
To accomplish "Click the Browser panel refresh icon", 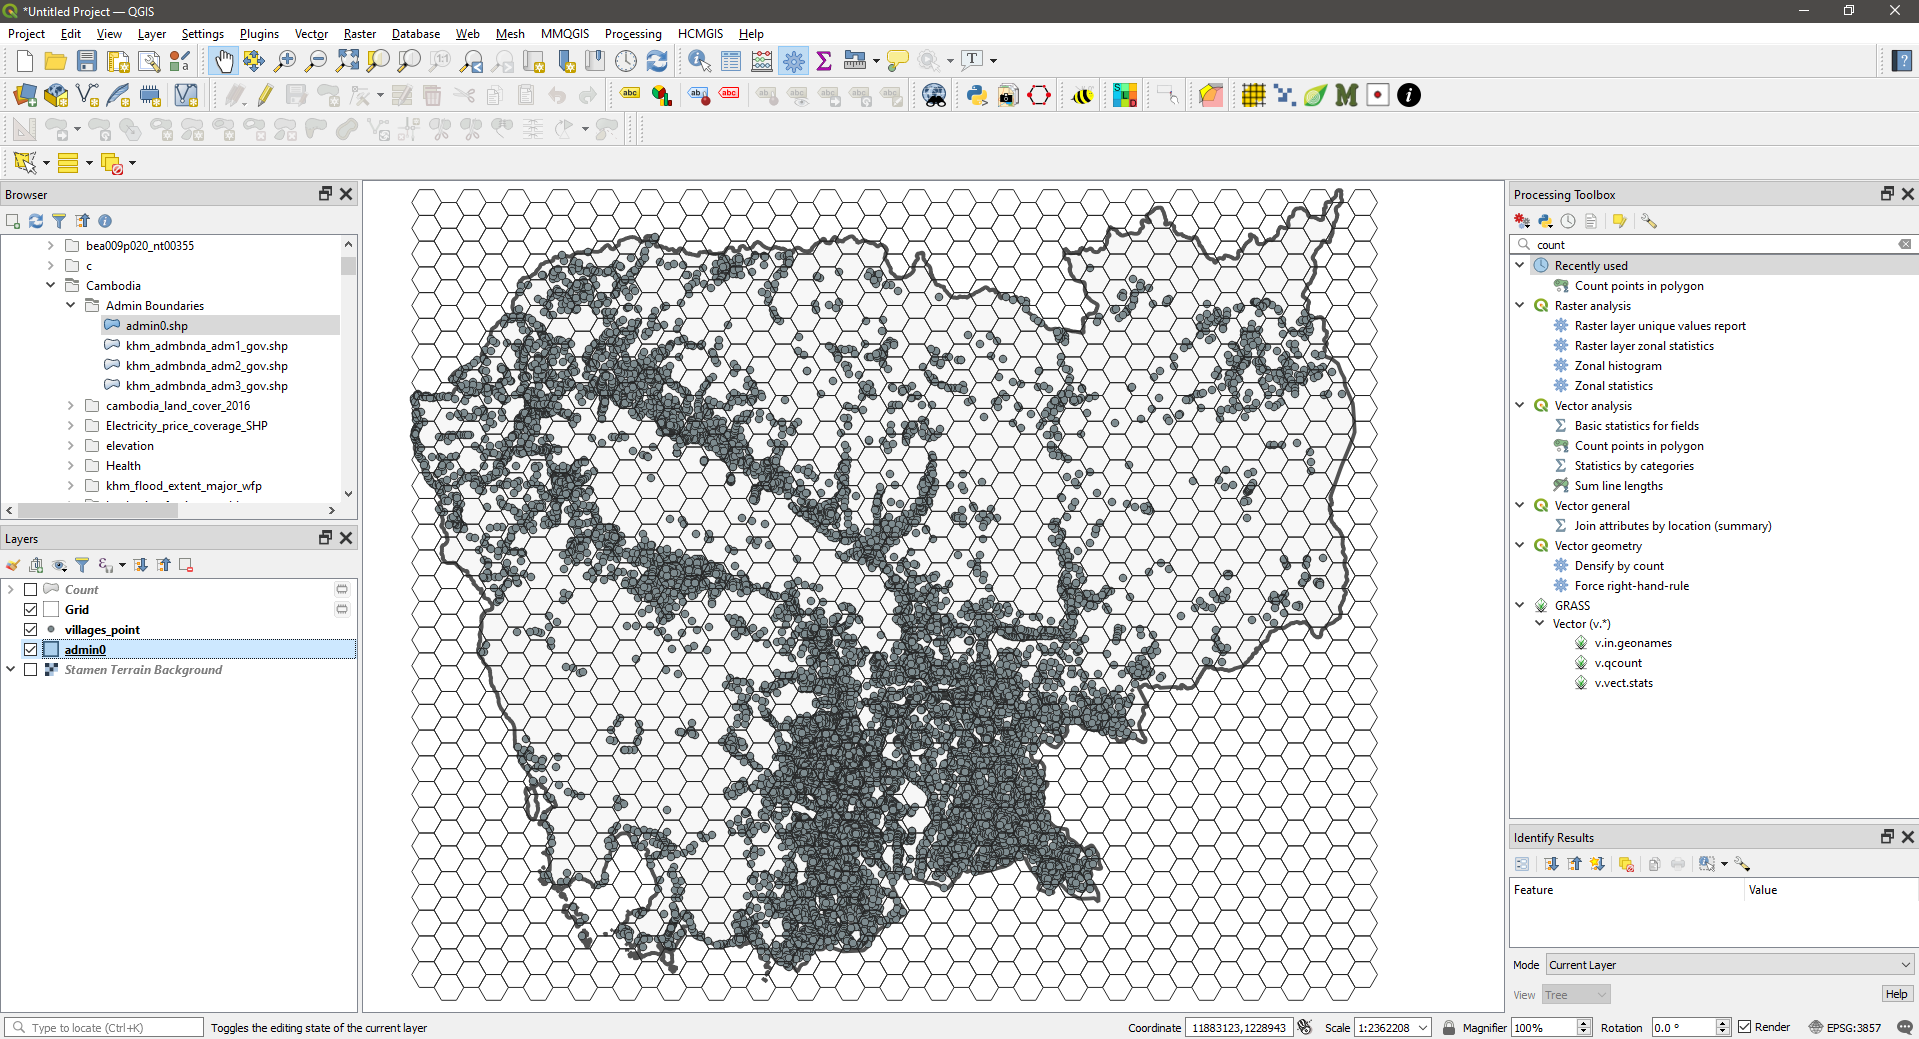I will (36, 221).
